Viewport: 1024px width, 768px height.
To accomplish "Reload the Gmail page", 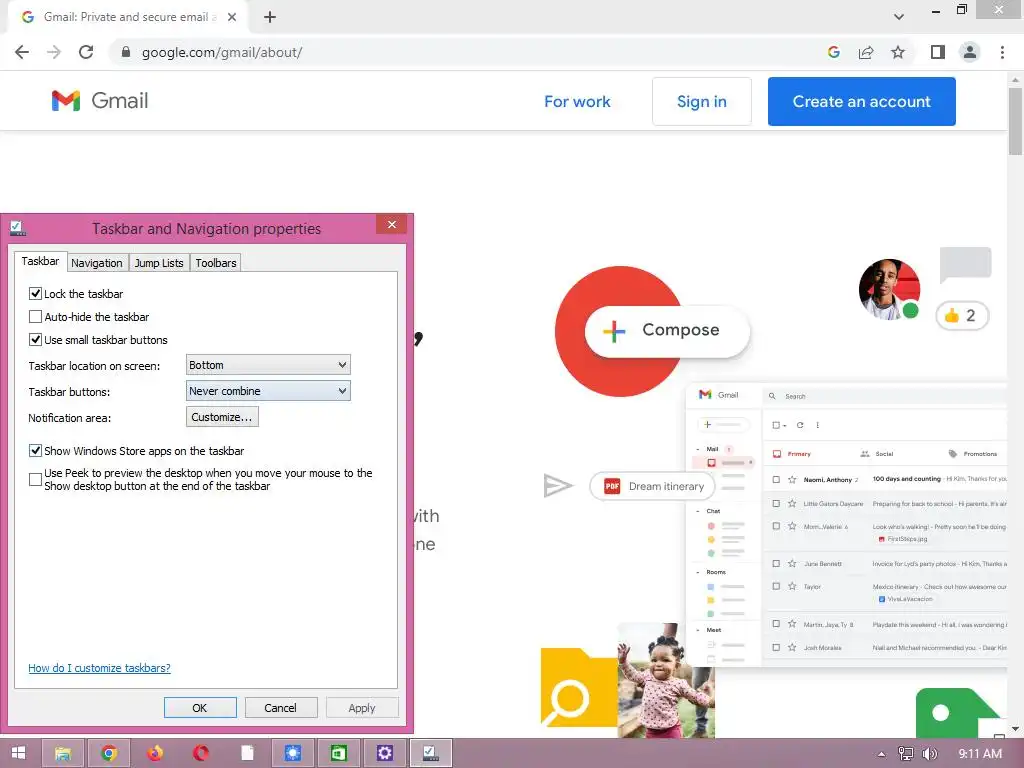I will 86,52.
